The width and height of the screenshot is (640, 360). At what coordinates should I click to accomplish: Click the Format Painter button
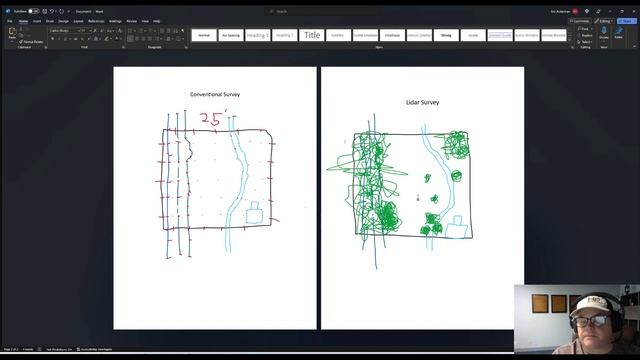click(32, 42)
